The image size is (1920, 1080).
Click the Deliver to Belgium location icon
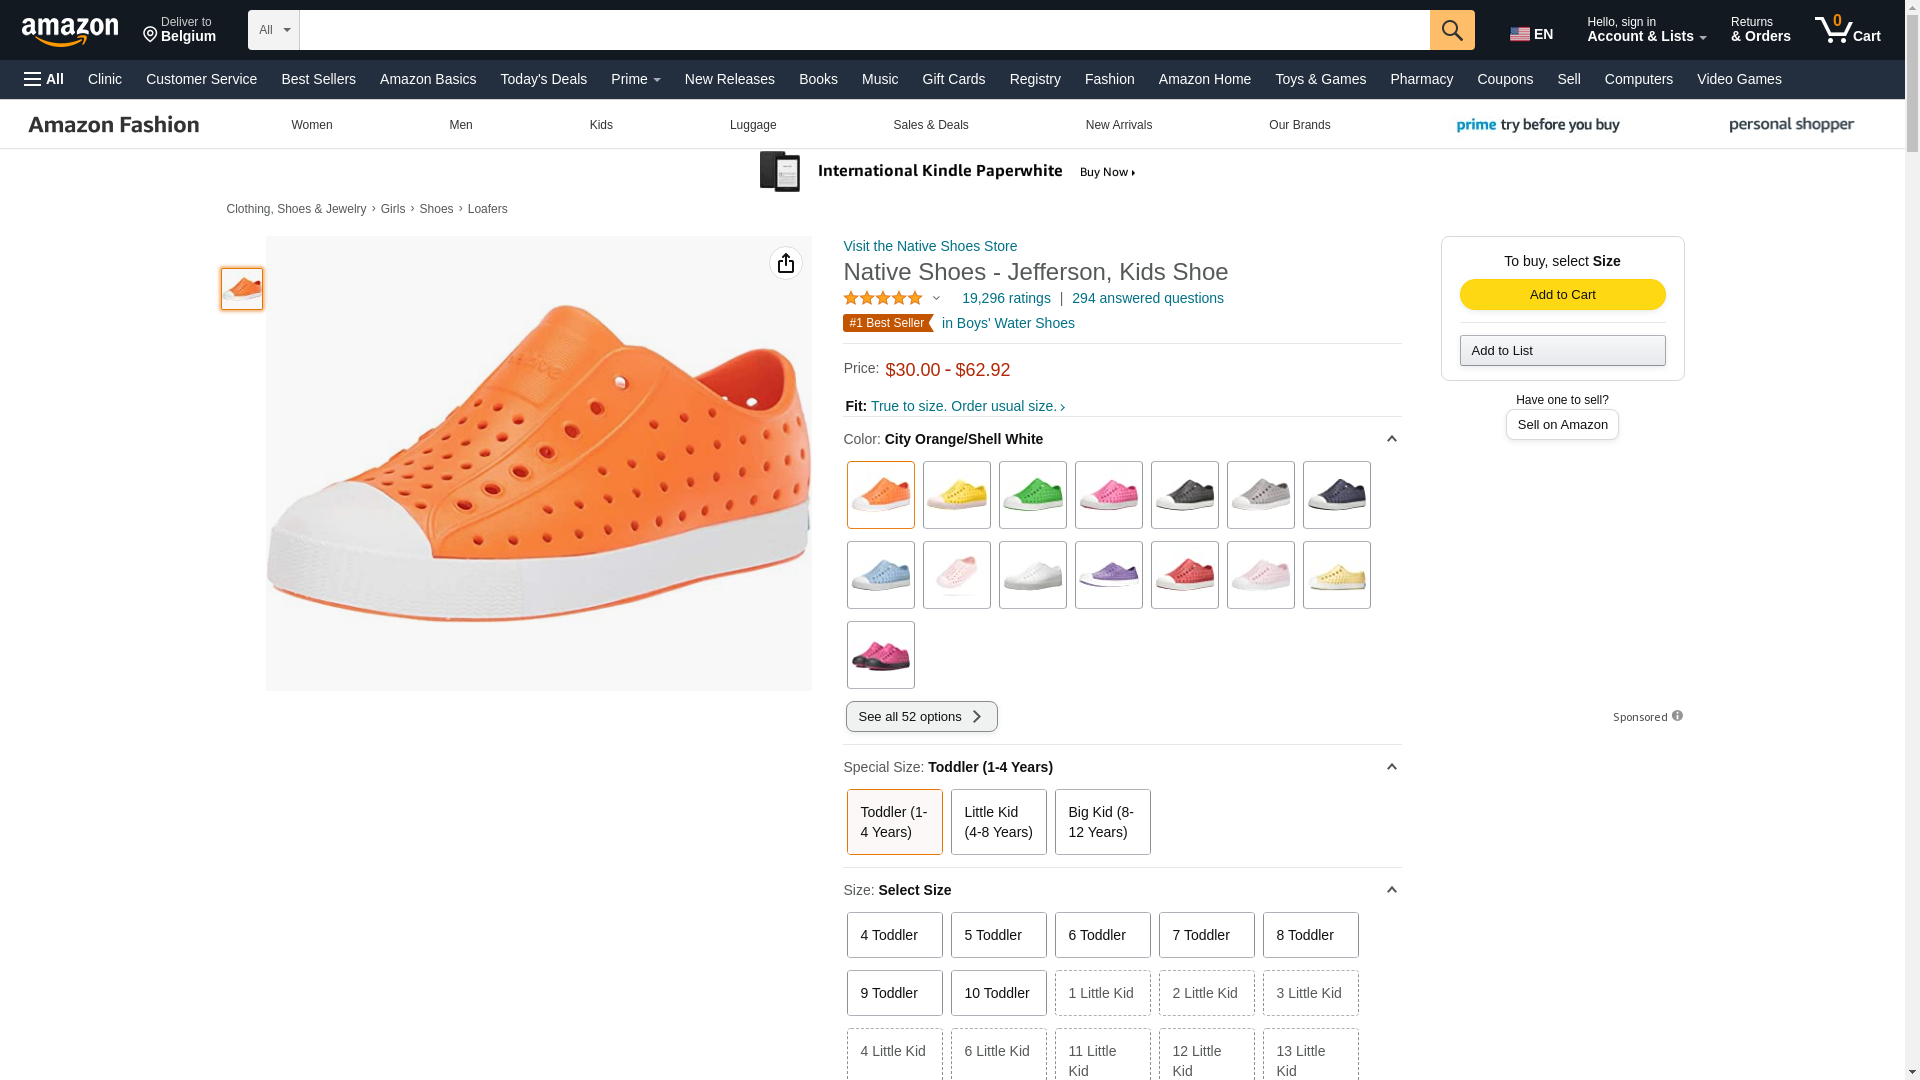click(150, 35)
